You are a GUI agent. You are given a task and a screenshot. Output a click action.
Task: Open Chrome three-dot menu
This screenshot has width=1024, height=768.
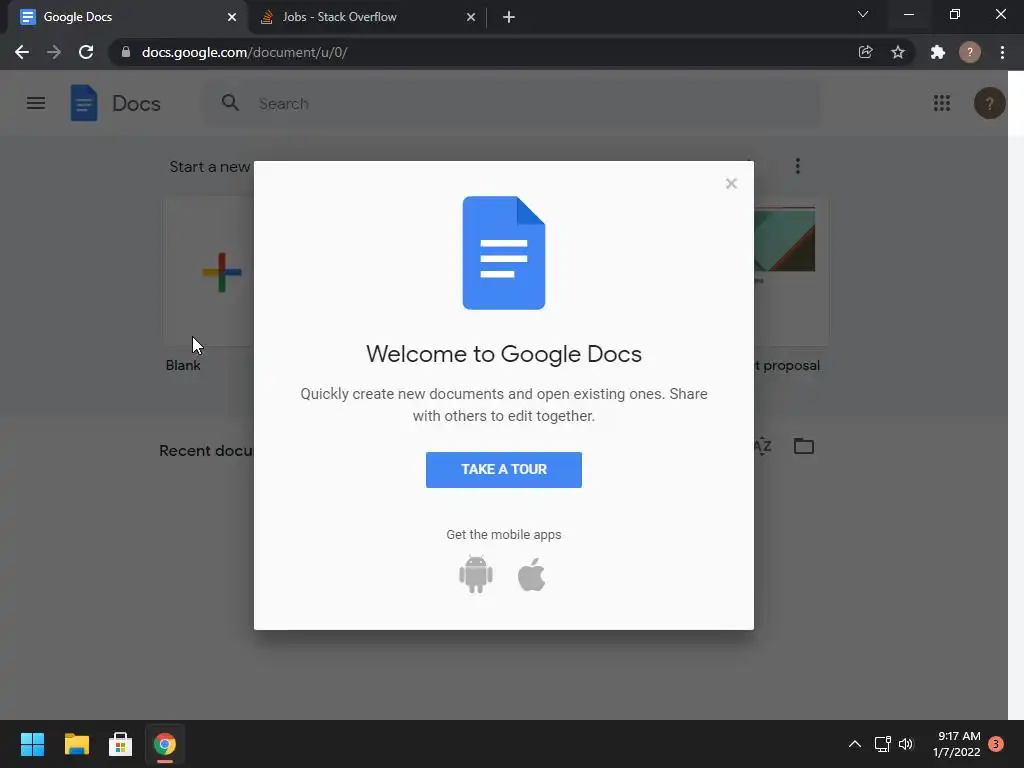tap(1002, 52)
